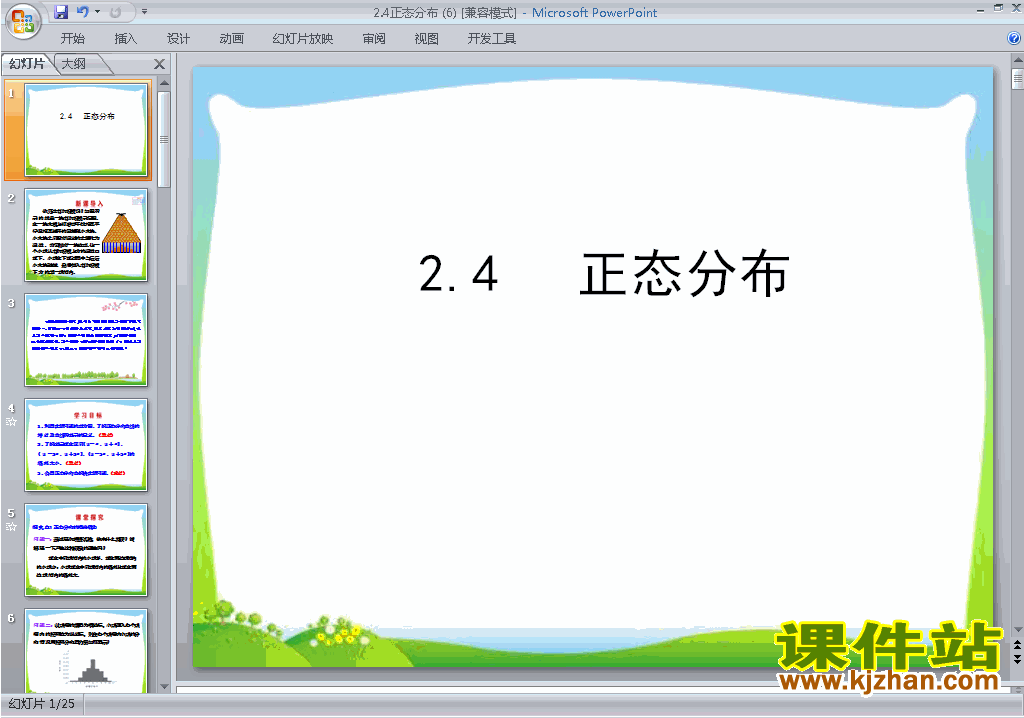This screenshot has height=718, width=1024.
Task: Go to the previous slide with the double-up arrow
Action: 1017,645
